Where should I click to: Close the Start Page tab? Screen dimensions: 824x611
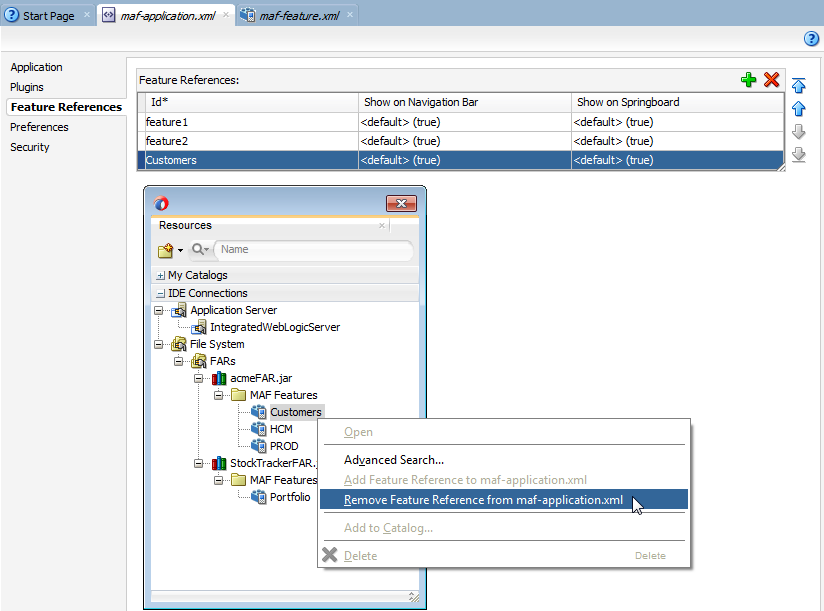(87, 15)
